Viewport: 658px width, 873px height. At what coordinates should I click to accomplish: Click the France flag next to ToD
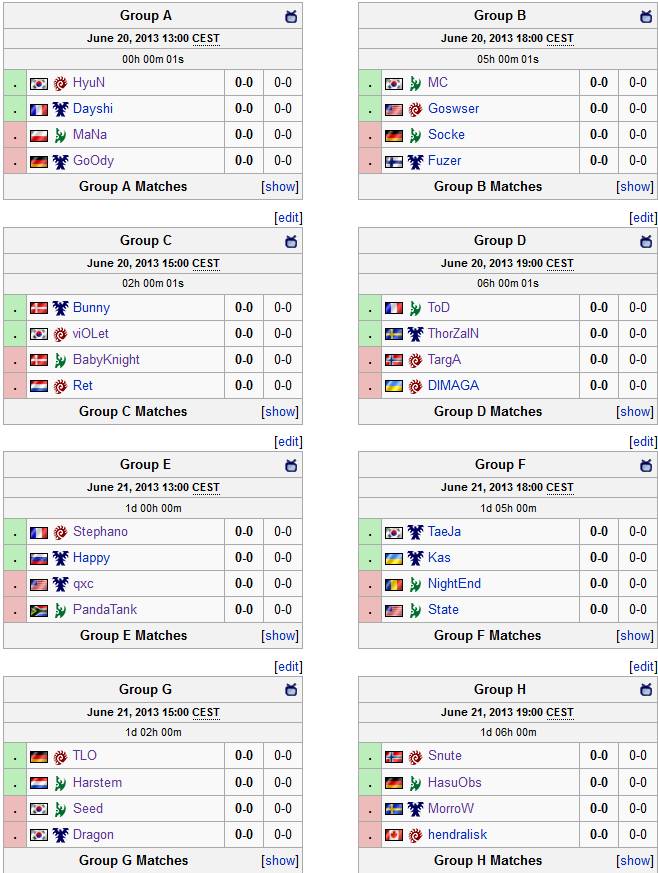pos(394,308)
